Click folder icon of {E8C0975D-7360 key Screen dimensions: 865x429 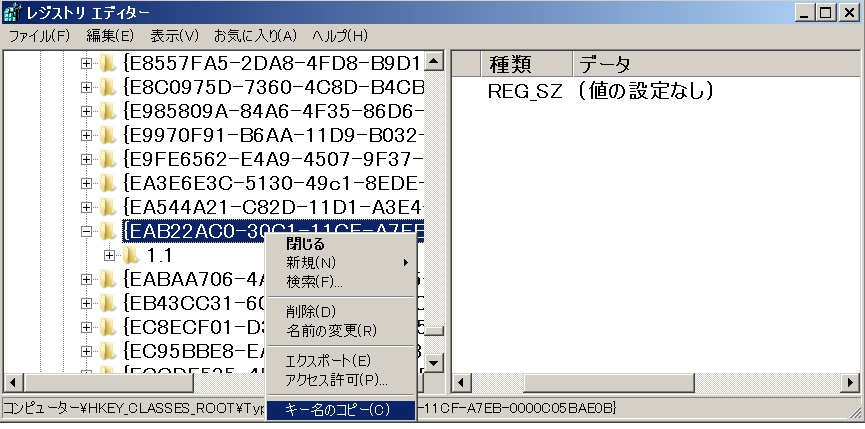tap(108, 88)
